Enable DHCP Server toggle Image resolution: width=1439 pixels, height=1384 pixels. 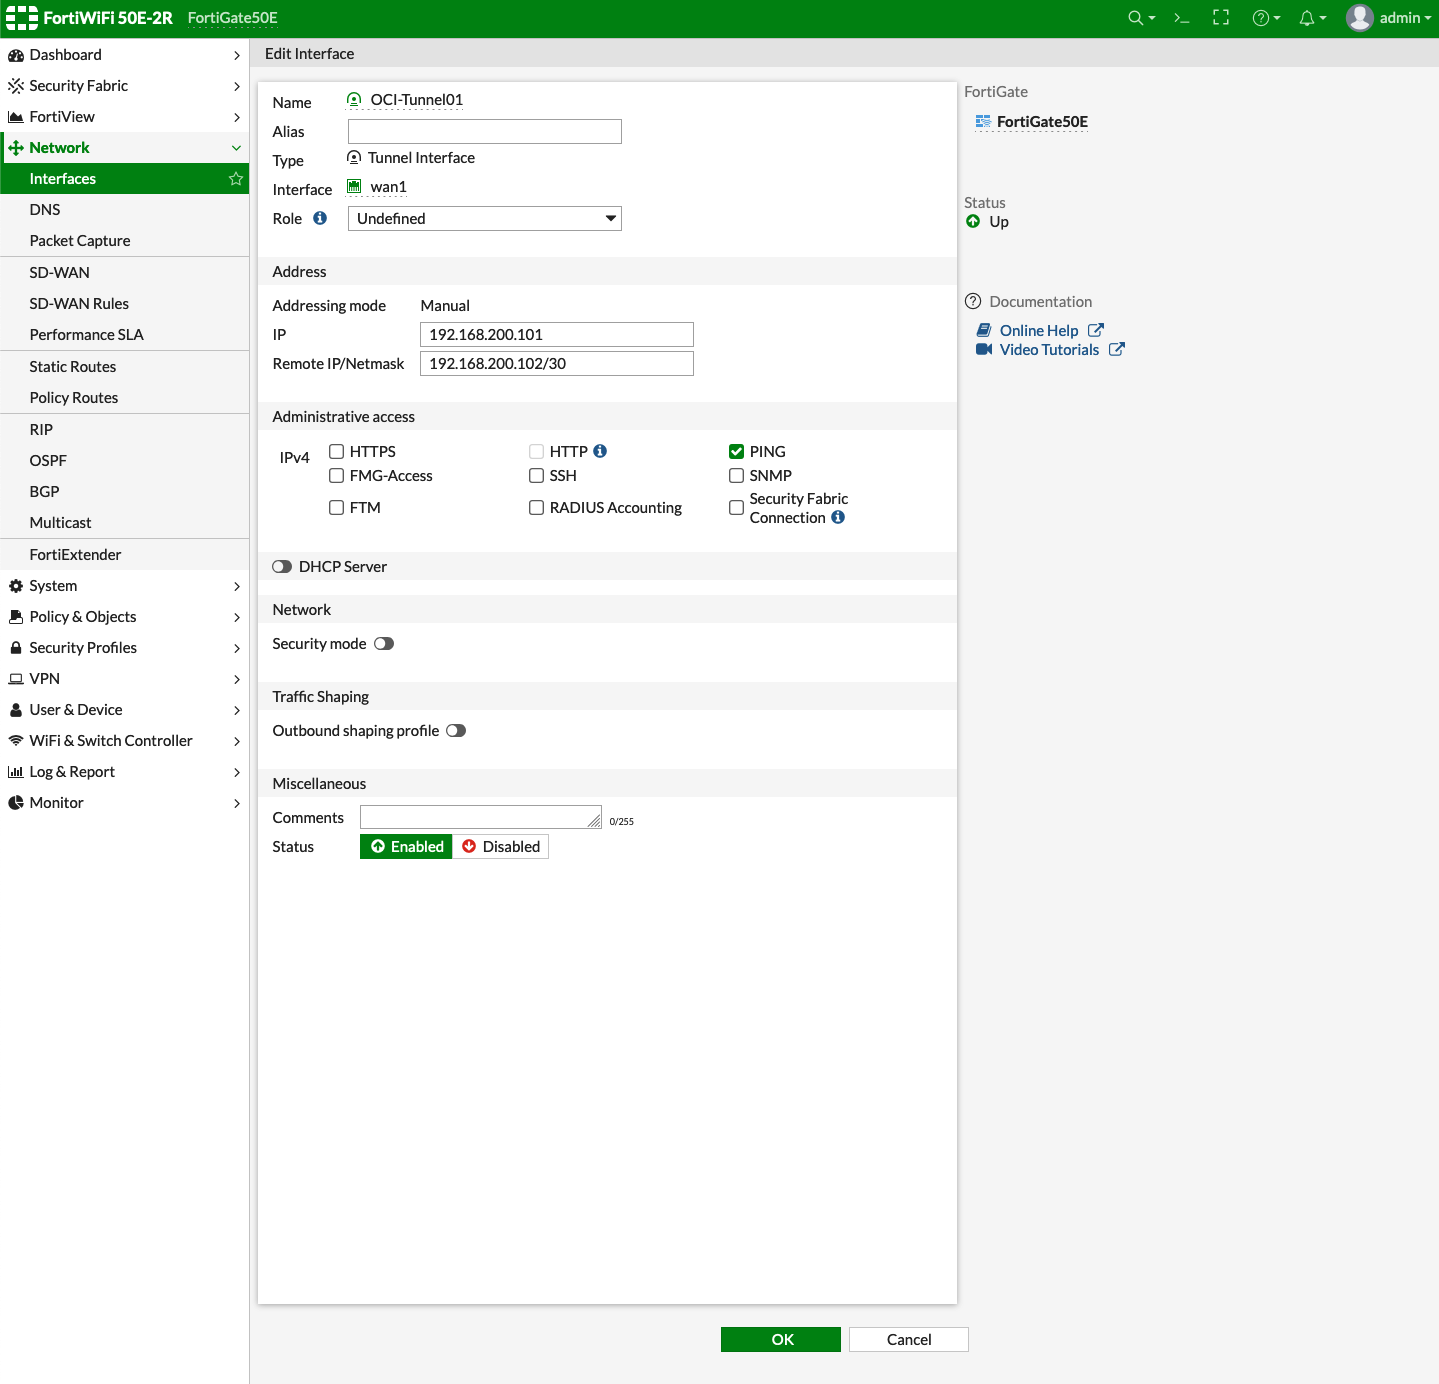point(281,566)
